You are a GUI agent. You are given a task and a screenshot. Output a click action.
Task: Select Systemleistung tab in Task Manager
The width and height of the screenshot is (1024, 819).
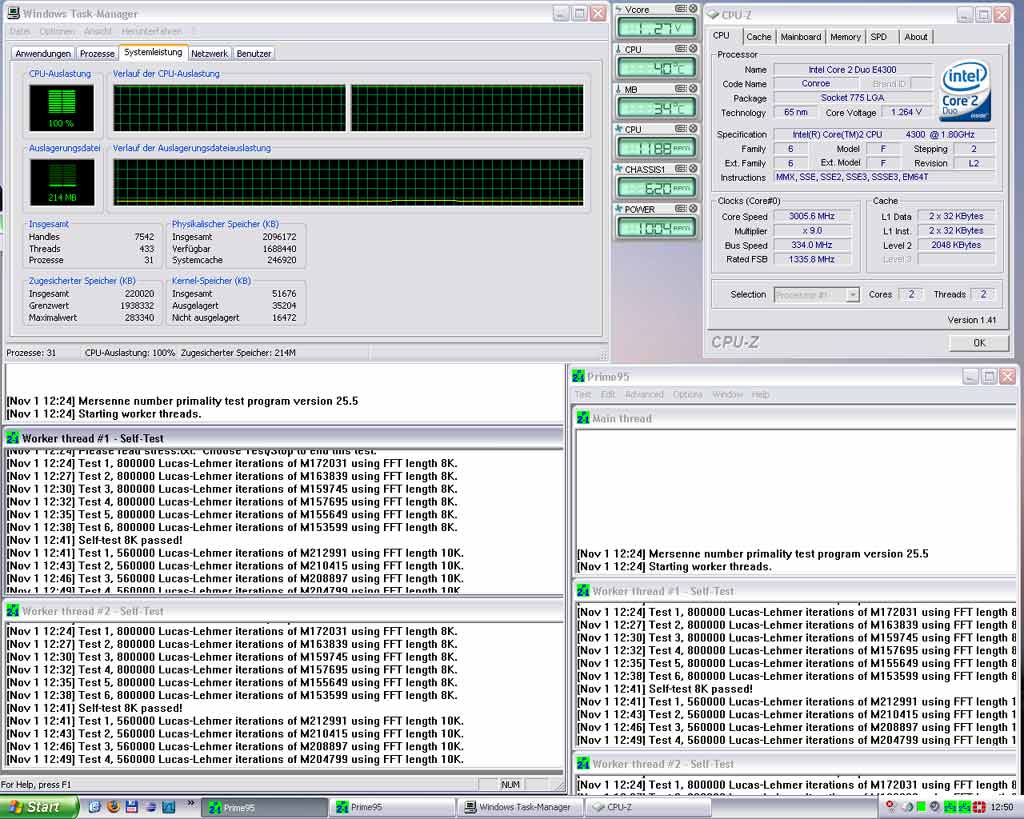(153, 52)
